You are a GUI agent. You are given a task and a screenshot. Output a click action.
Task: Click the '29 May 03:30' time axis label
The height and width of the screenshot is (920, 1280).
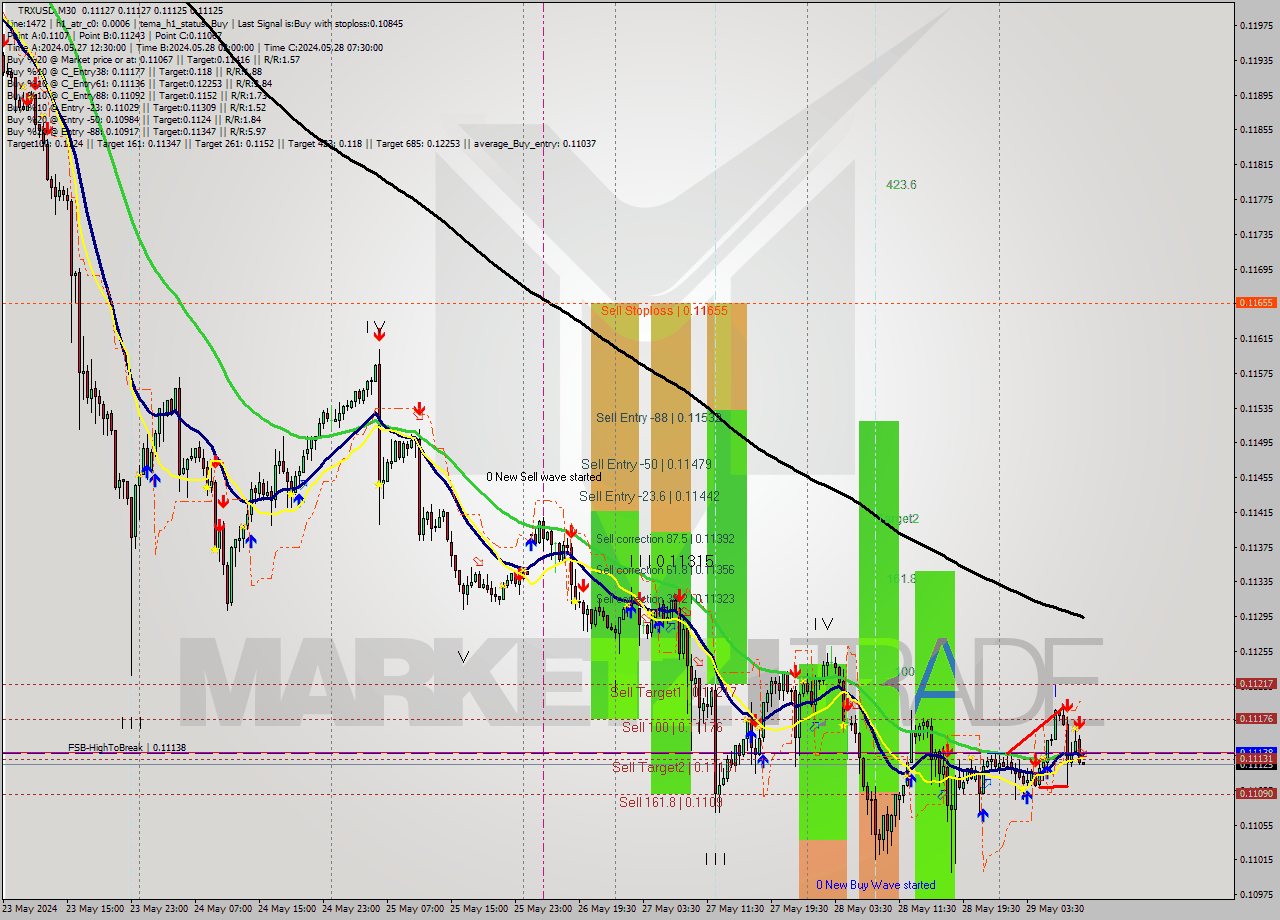click(x=1055, y=909)
